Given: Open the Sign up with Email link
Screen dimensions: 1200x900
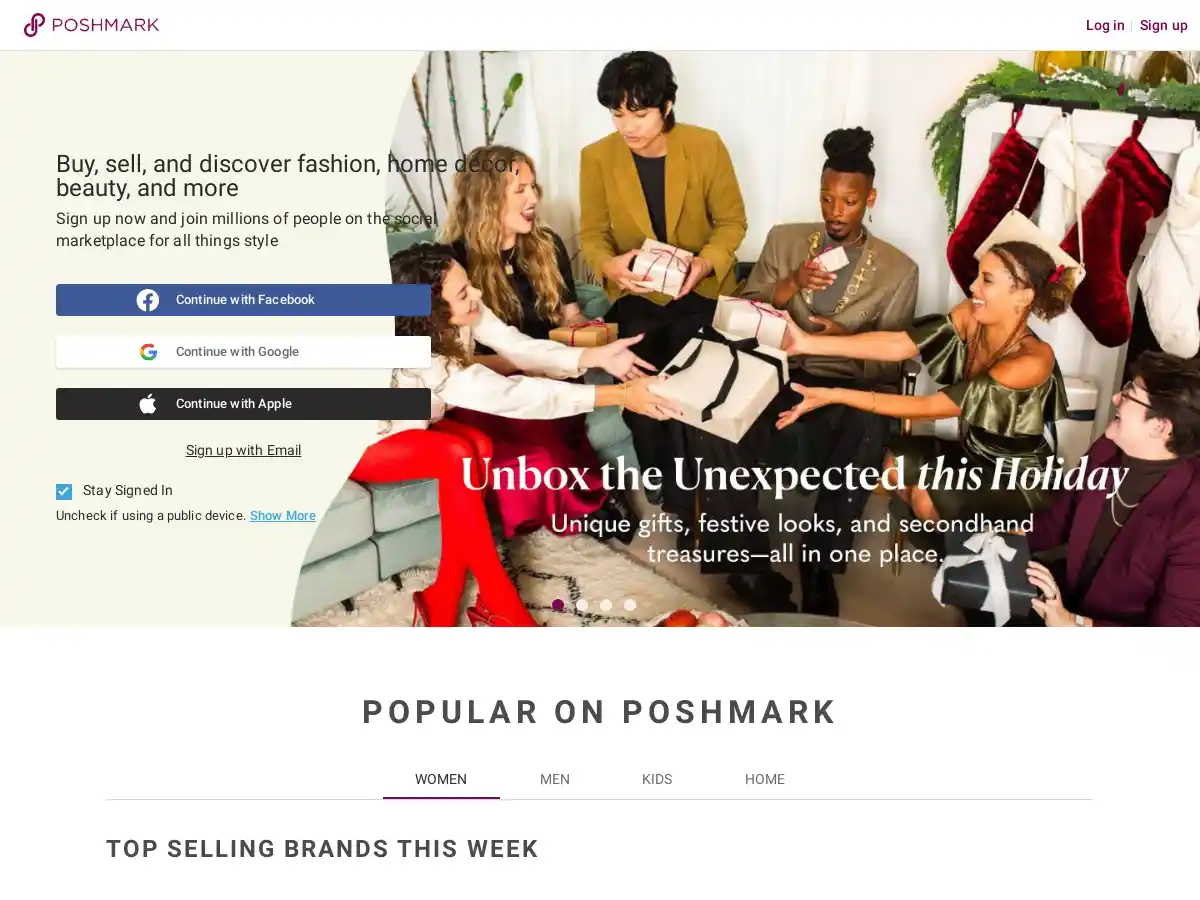Looking at the screenshot, I should (243, 450).
